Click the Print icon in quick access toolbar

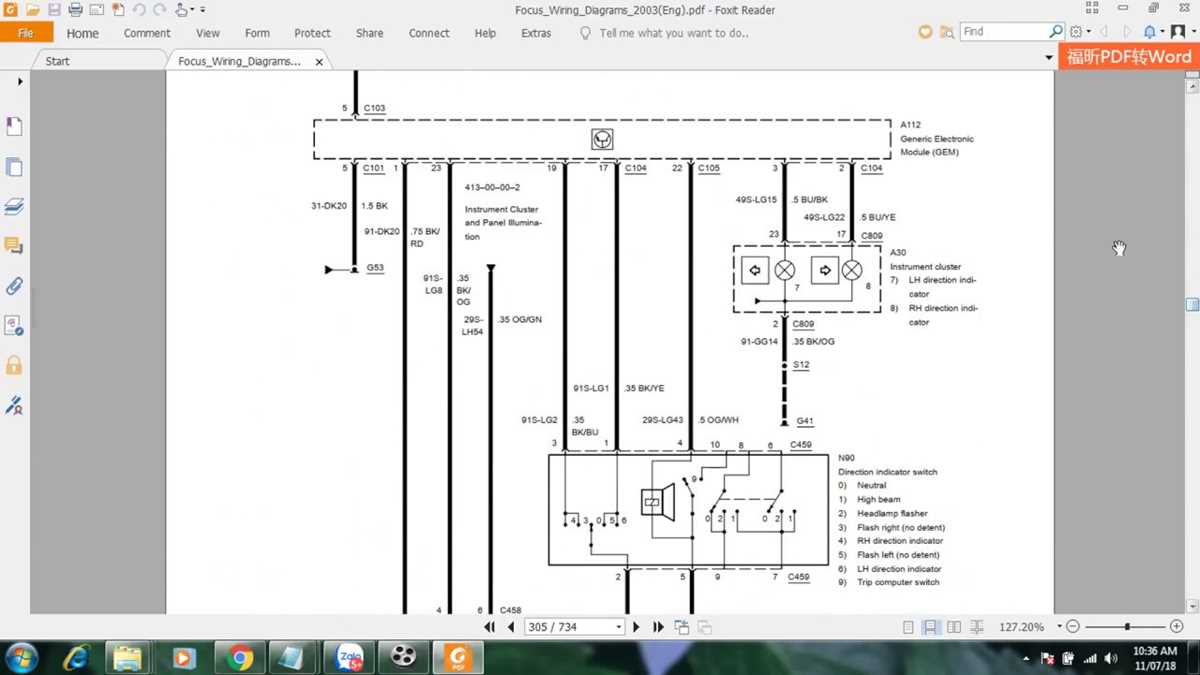click(75, 10)
